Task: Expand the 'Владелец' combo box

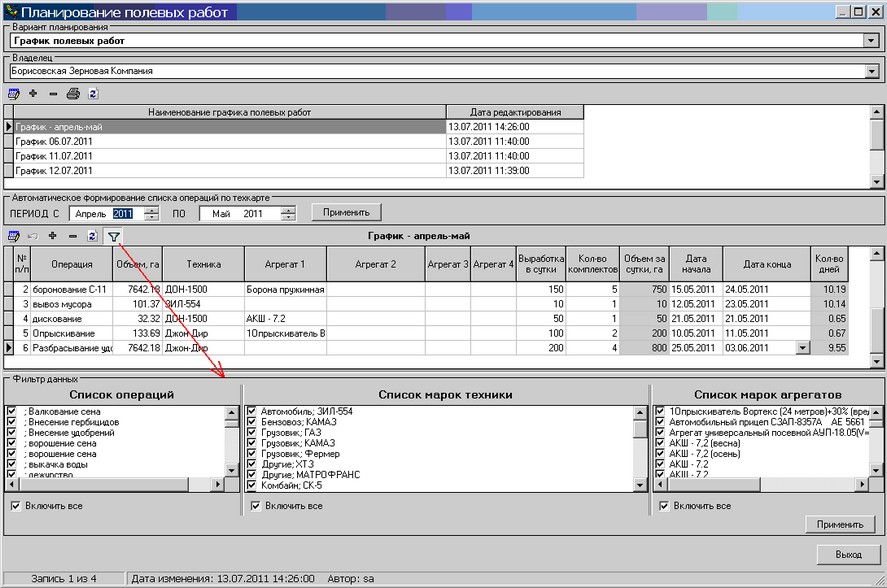Action: click(870, 72)
